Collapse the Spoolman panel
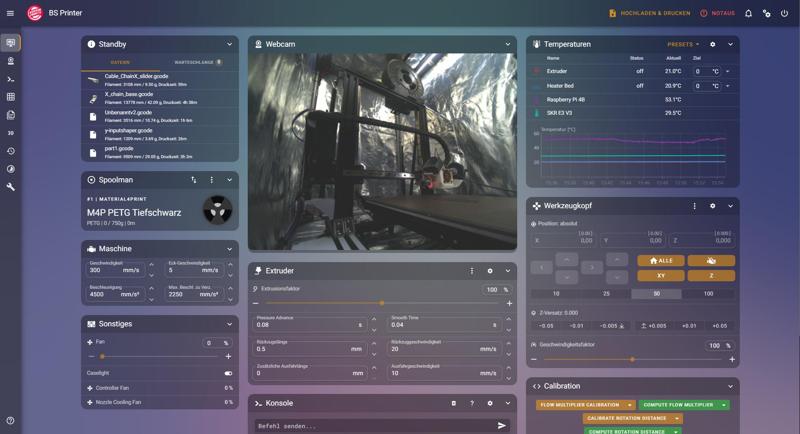 click(x=230, y=180)
